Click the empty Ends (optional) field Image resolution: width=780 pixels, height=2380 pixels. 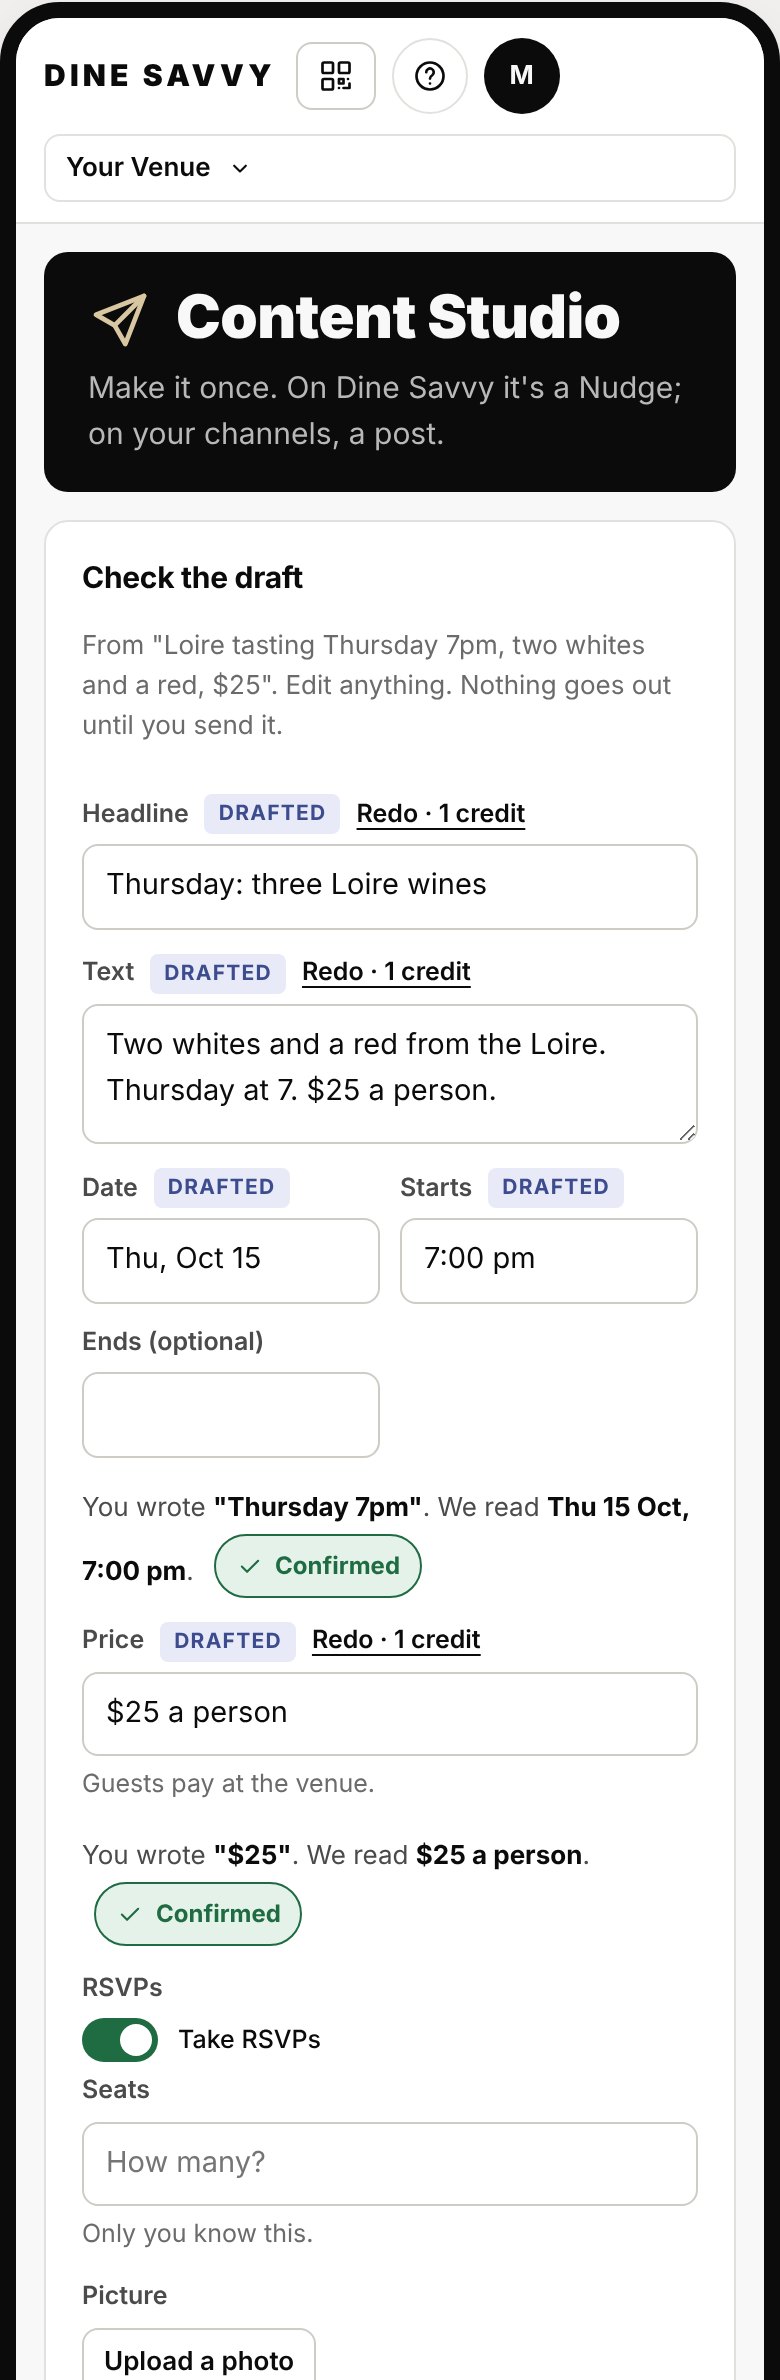pyautogui.click(x=231, y=1415)
